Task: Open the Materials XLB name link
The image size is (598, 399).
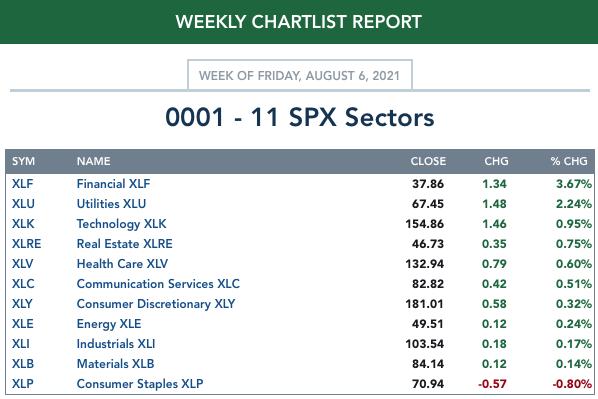Action: (x=115, y=364)
